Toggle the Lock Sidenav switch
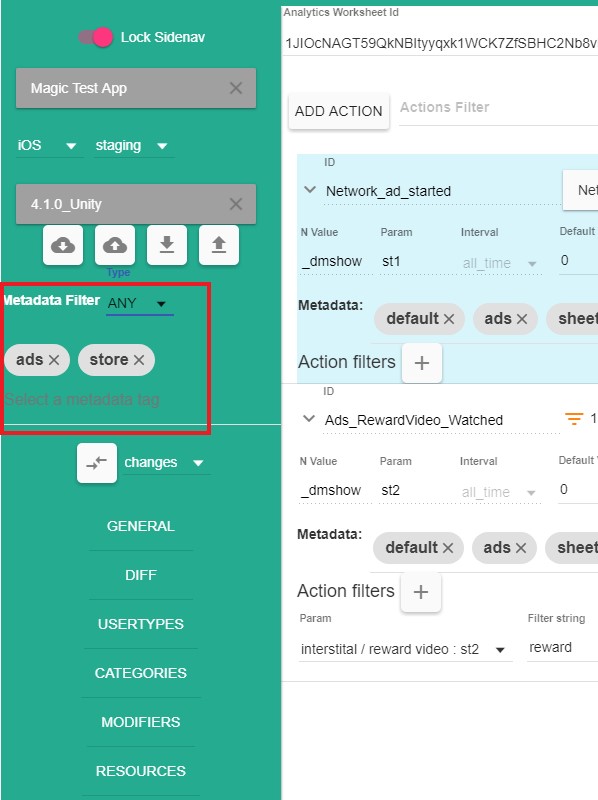This screenshot has width=598, height=800. [95, 37]
